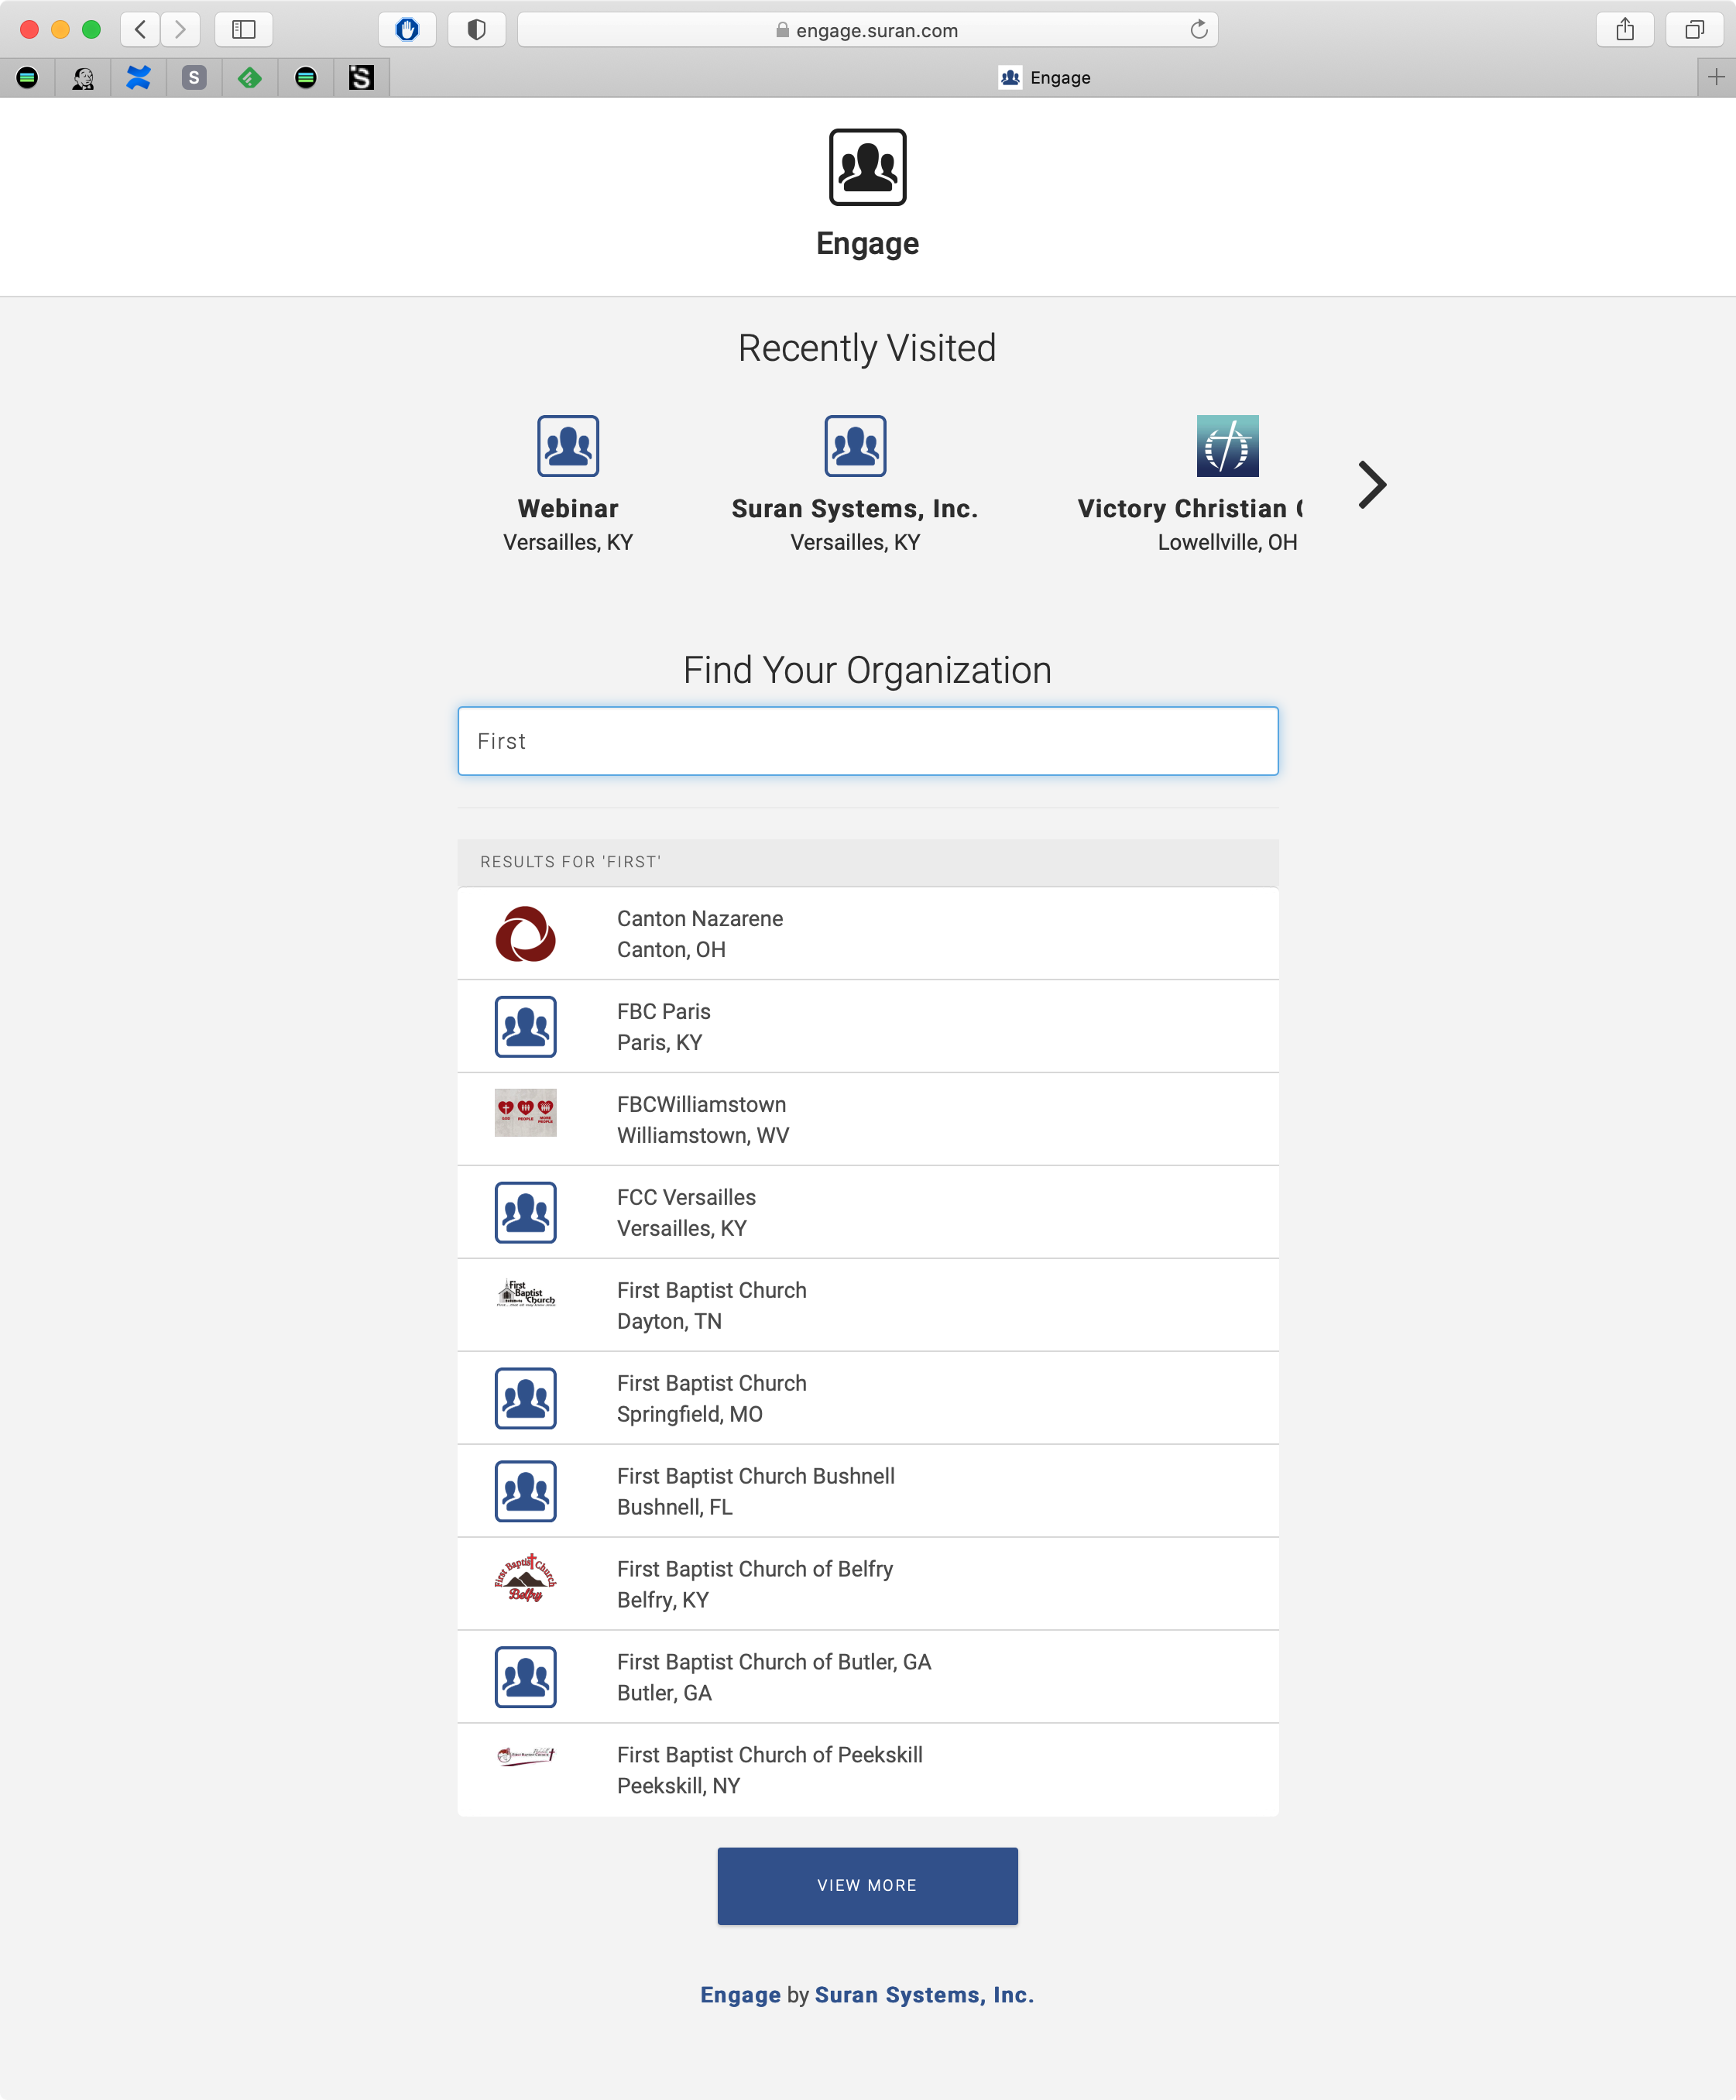Screen dimensions: 1736x2100
Task: Select First Baptist Church Springfield, MO
Action: tap(711, 1398)
